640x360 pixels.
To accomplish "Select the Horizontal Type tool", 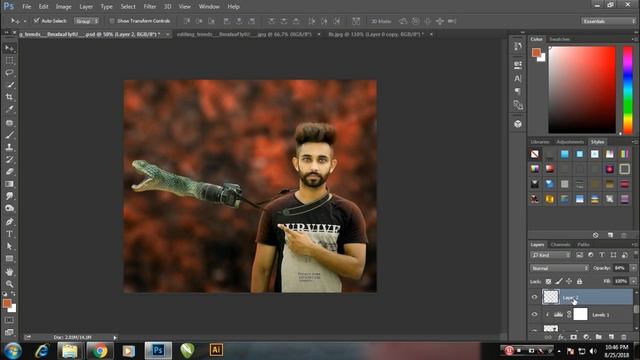I will click(x=9, y=234).
